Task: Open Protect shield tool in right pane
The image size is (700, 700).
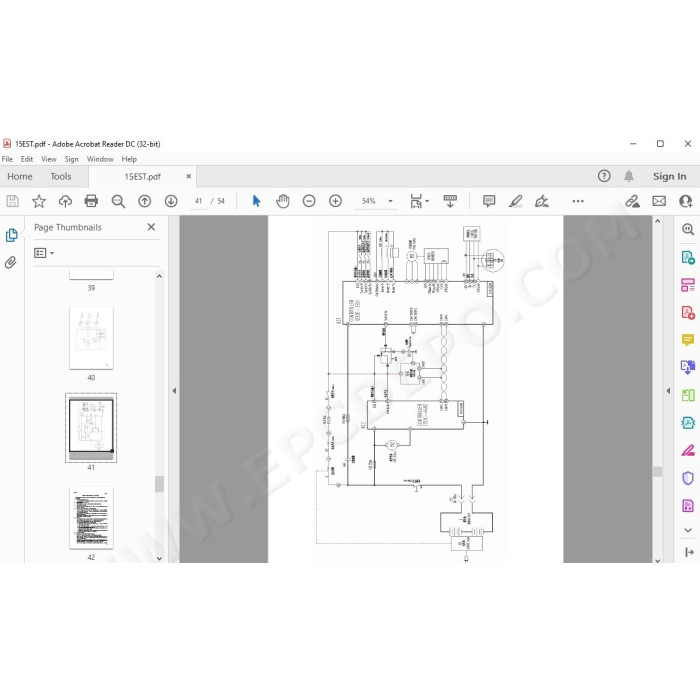Action: pos(688,478)
